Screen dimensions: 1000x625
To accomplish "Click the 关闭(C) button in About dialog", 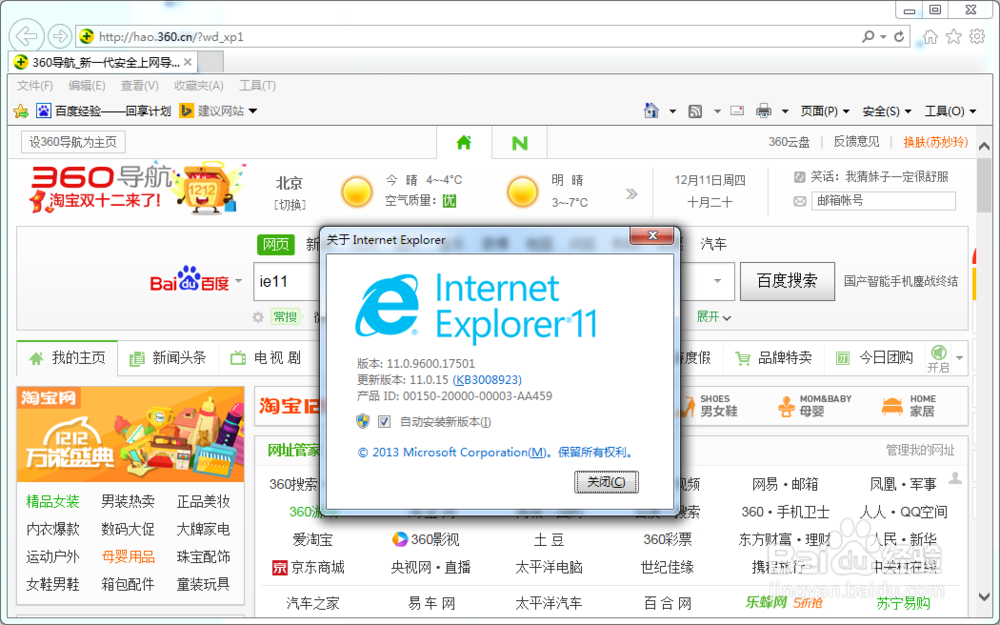I will point(606,482).
